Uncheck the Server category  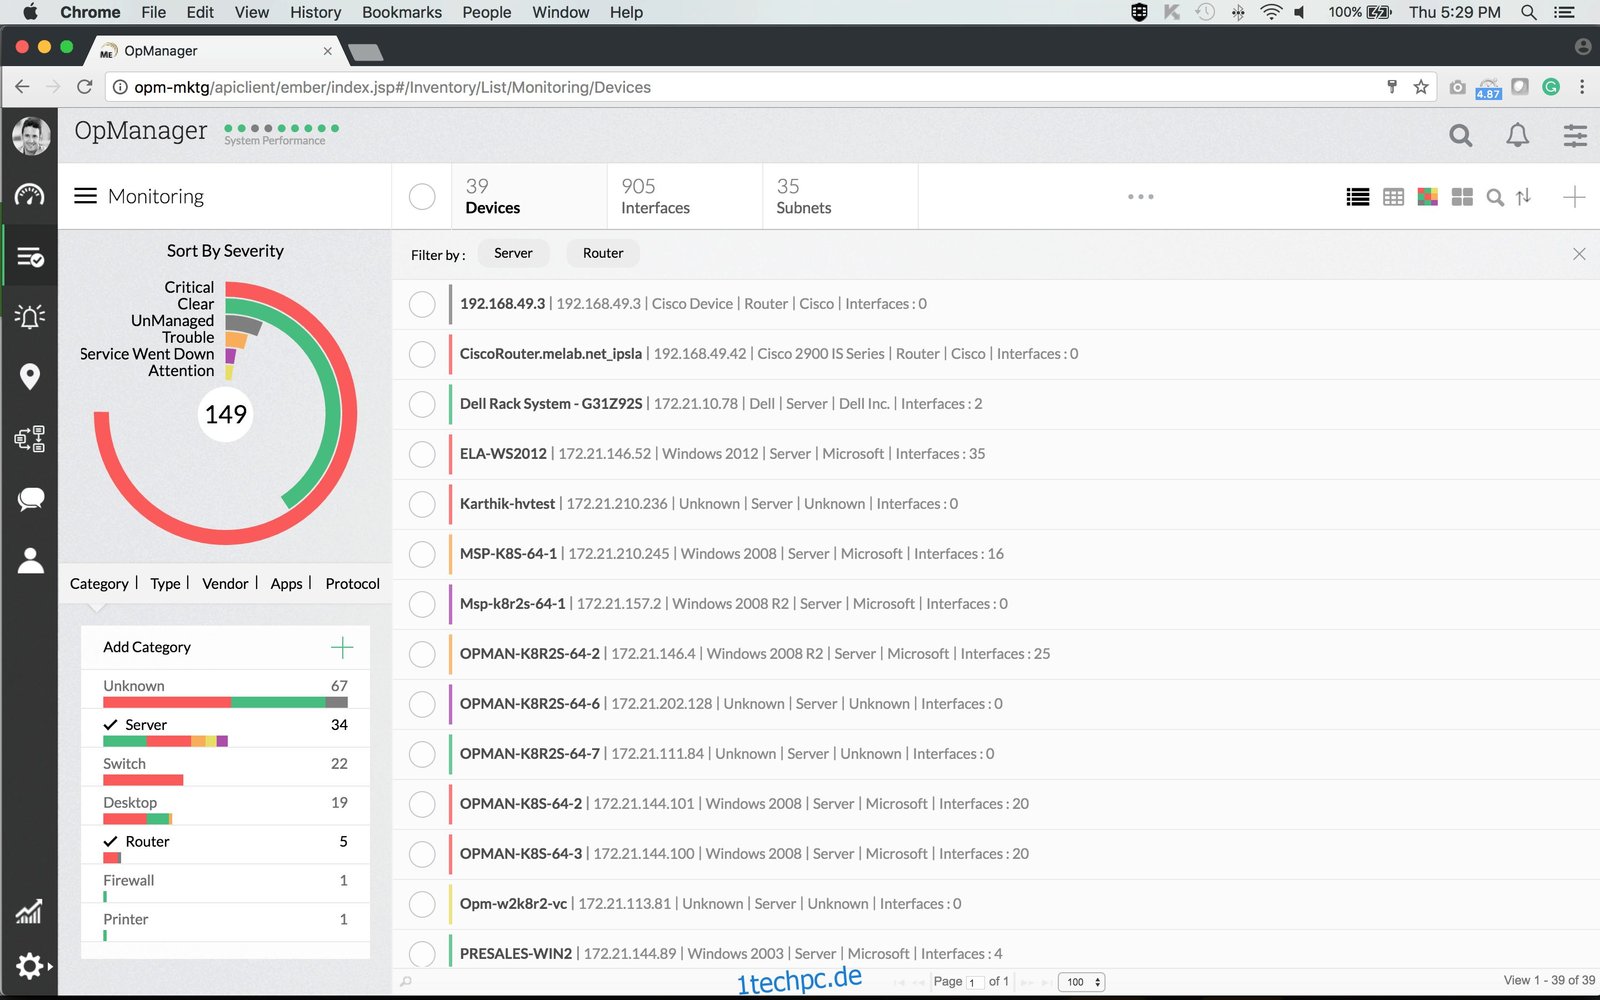pyautogui.click(x=225, y=729)
